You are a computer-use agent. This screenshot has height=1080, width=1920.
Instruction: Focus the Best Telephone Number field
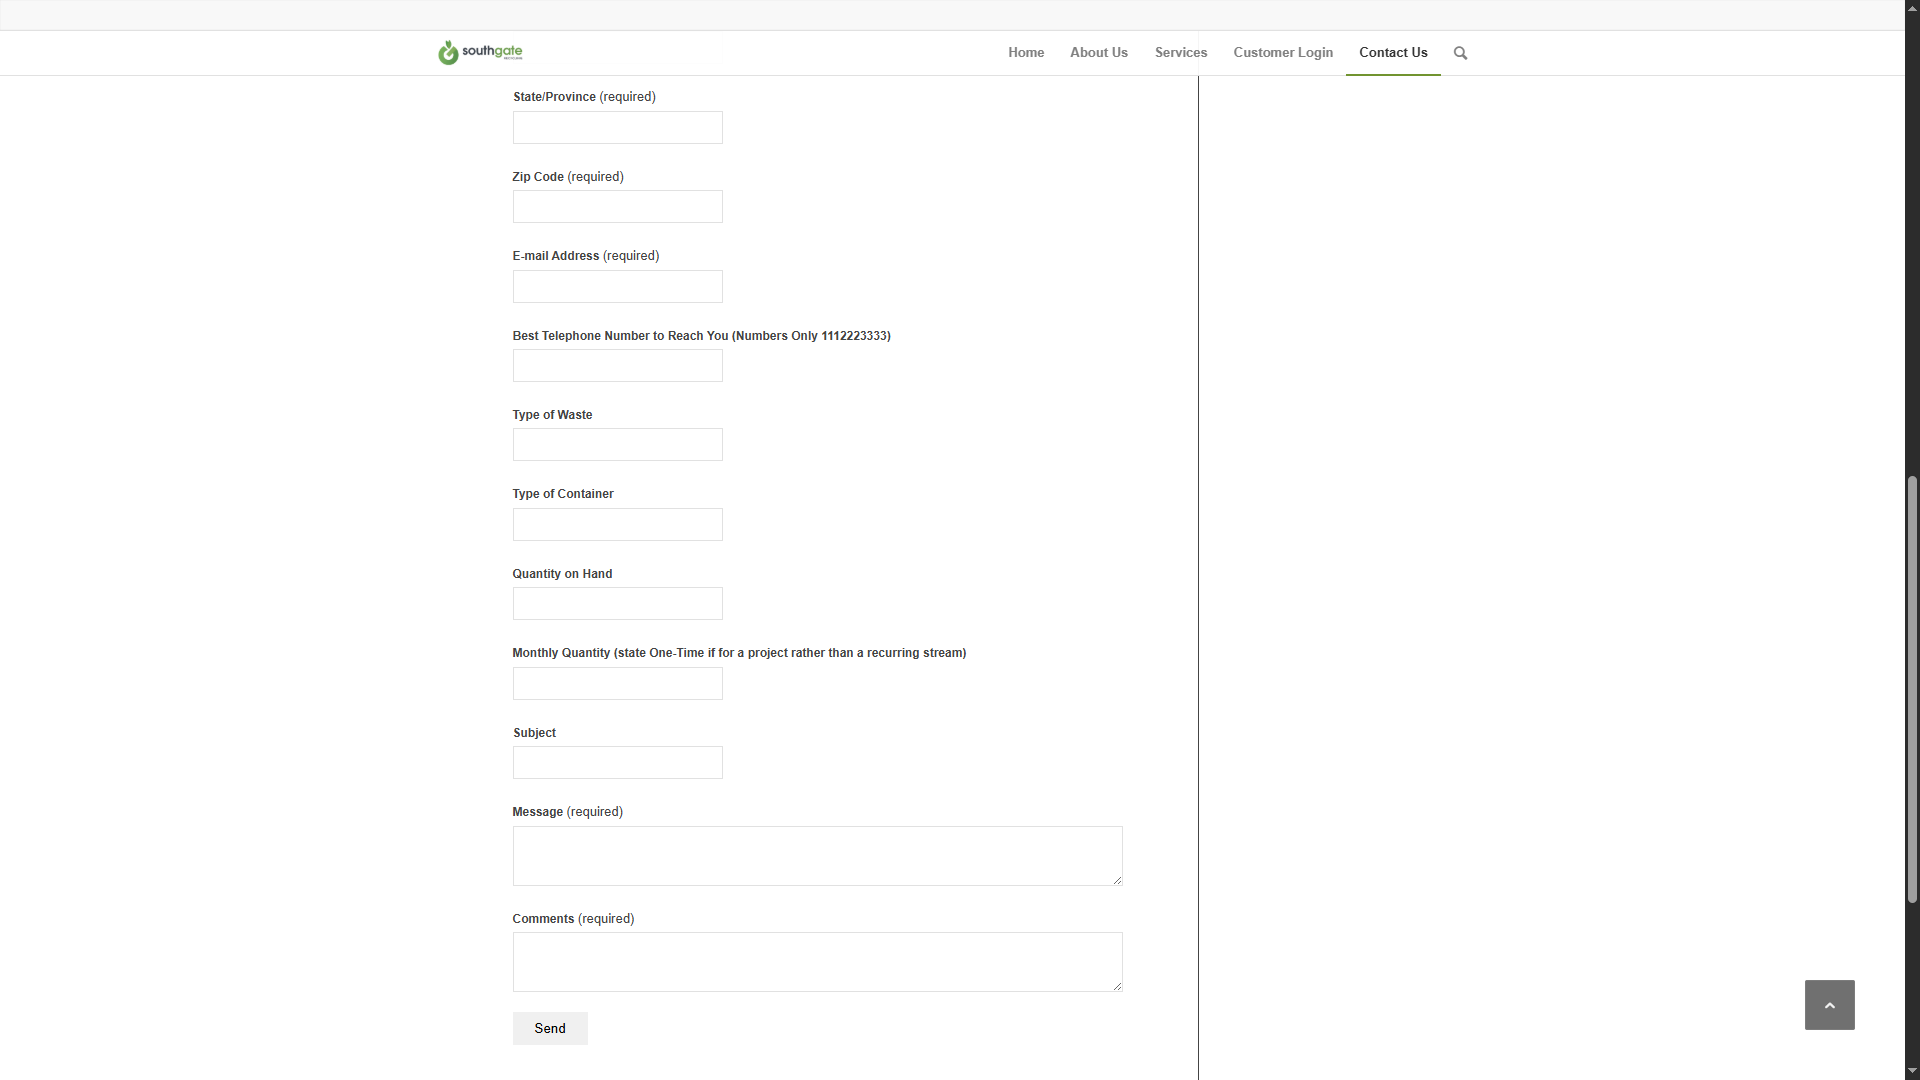[x=617, y=366]
